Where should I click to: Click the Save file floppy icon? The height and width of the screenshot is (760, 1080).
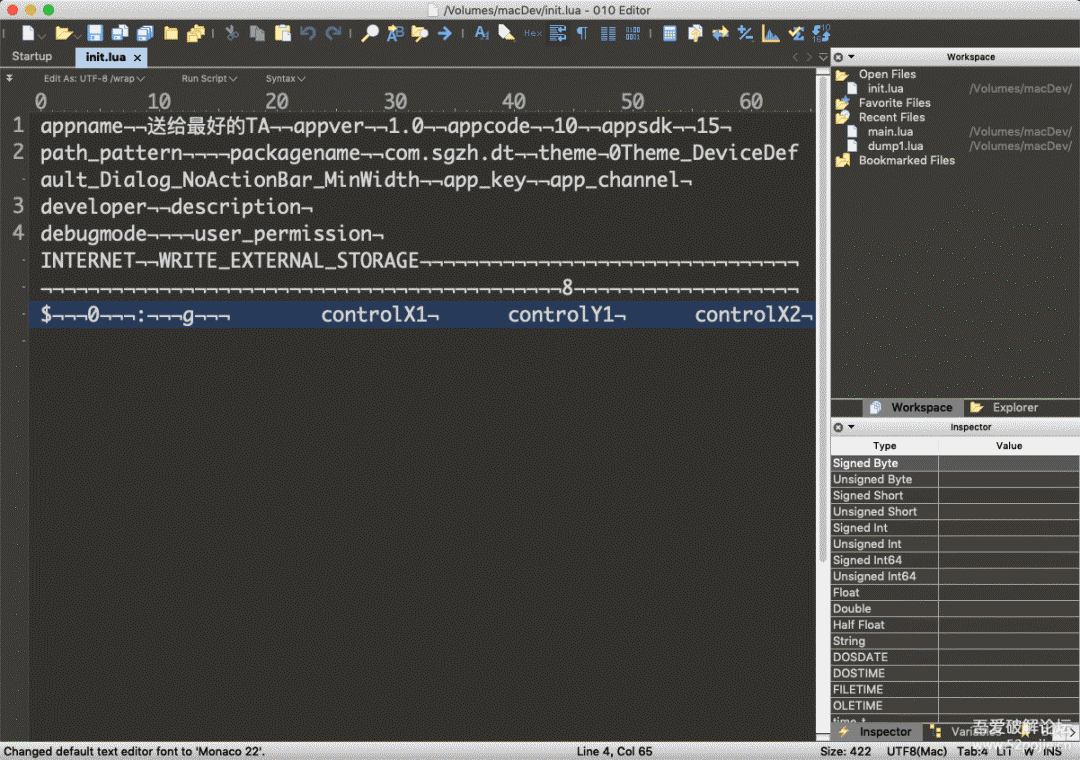pyautogui.click(x=95, y=33)
